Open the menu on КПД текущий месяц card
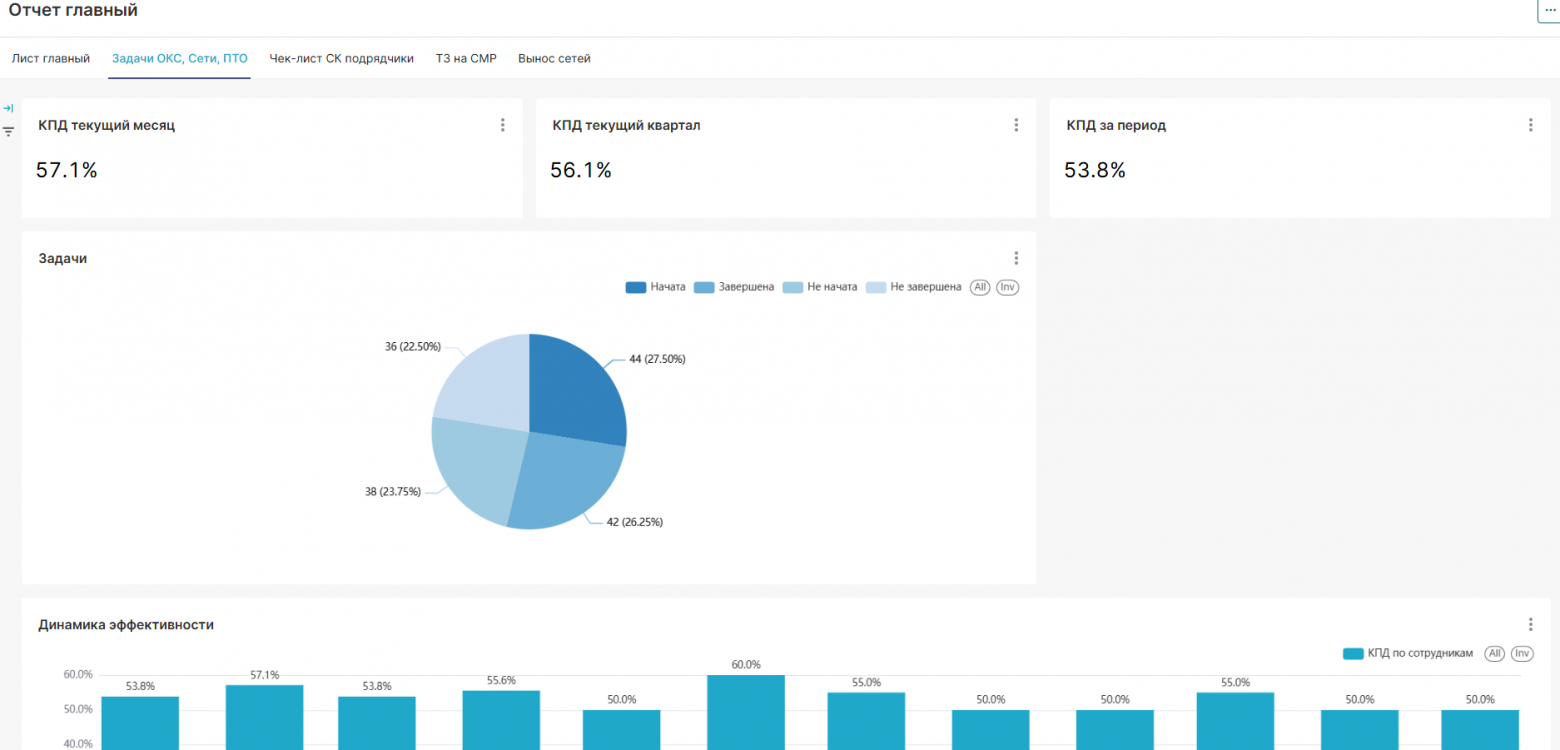This screenshot has width=1560, height=750. click(x=502, y=125)
